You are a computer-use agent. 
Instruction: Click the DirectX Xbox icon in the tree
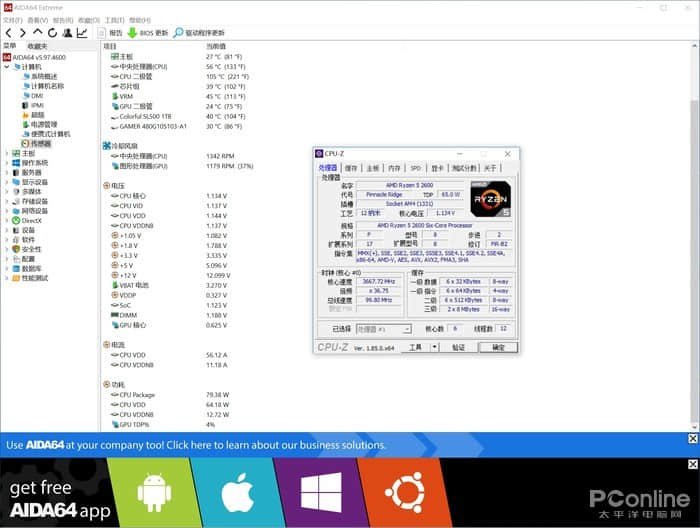(x=16, y=220)
